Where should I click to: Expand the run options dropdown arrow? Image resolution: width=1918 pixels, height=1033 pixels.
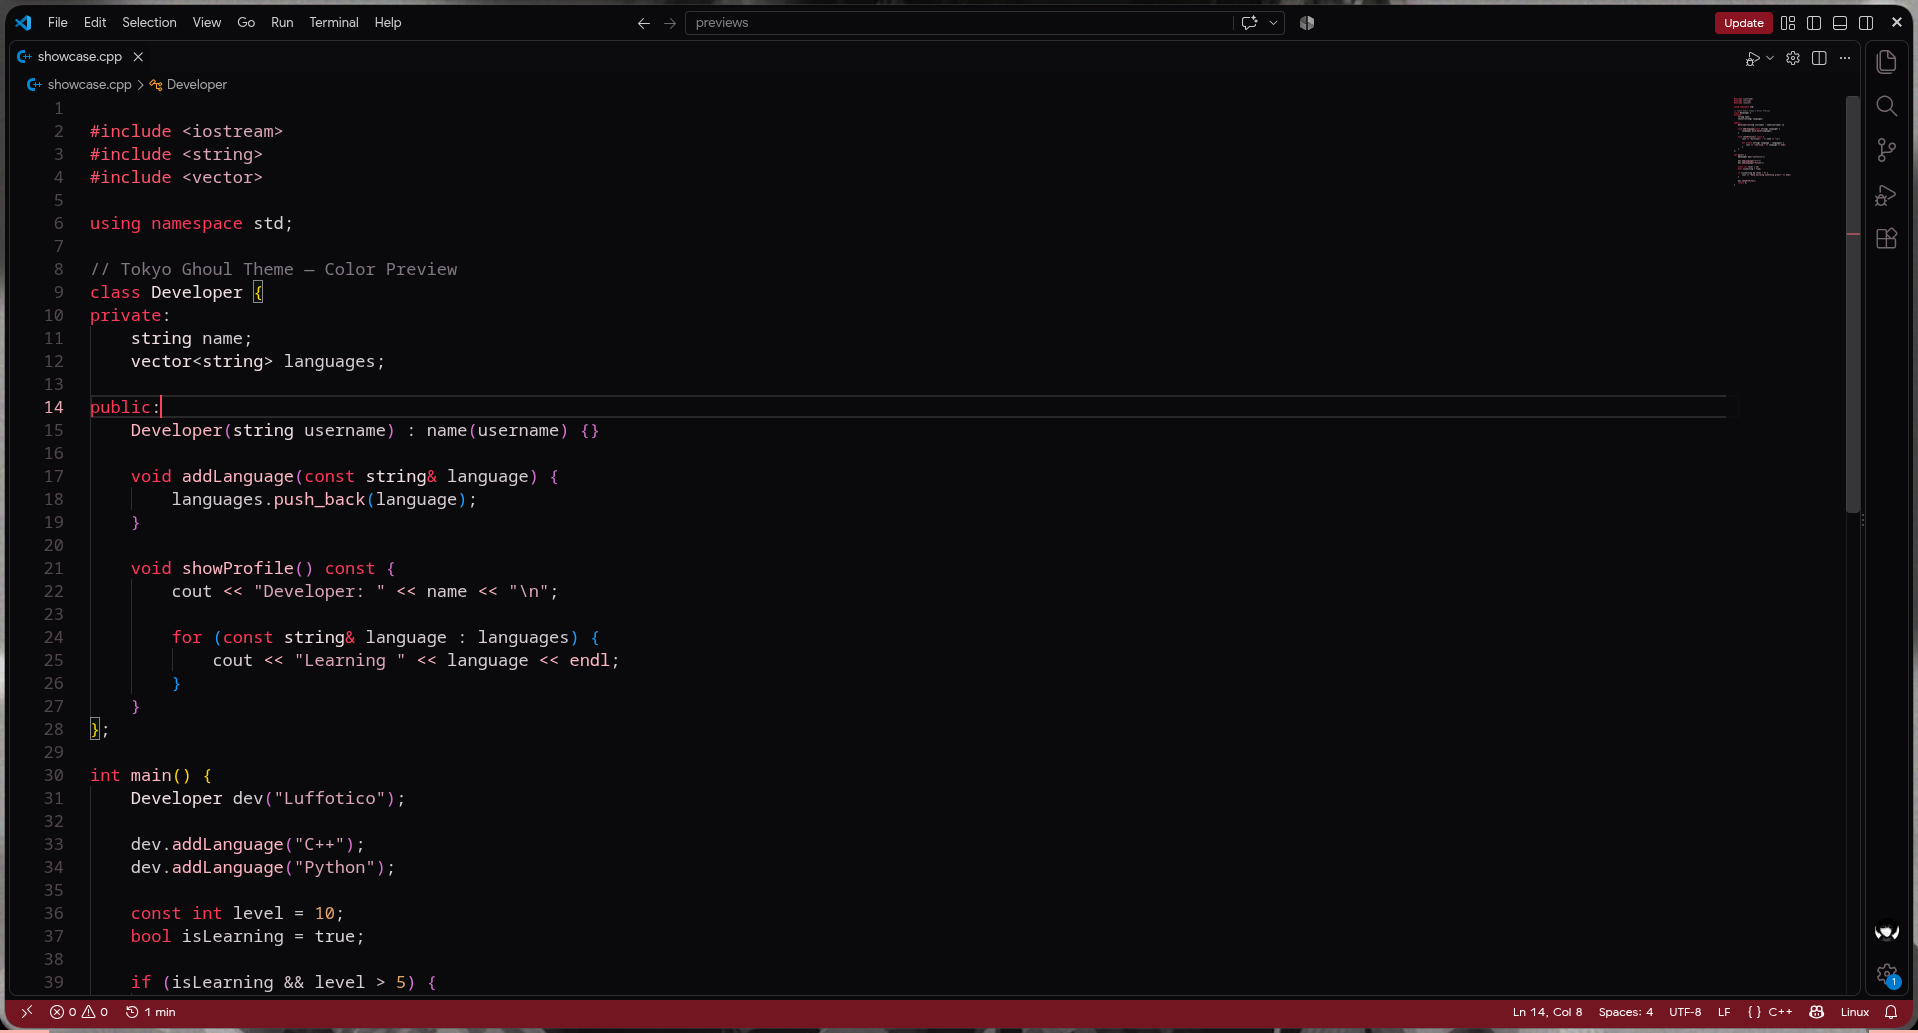(x=1770, y=59)
